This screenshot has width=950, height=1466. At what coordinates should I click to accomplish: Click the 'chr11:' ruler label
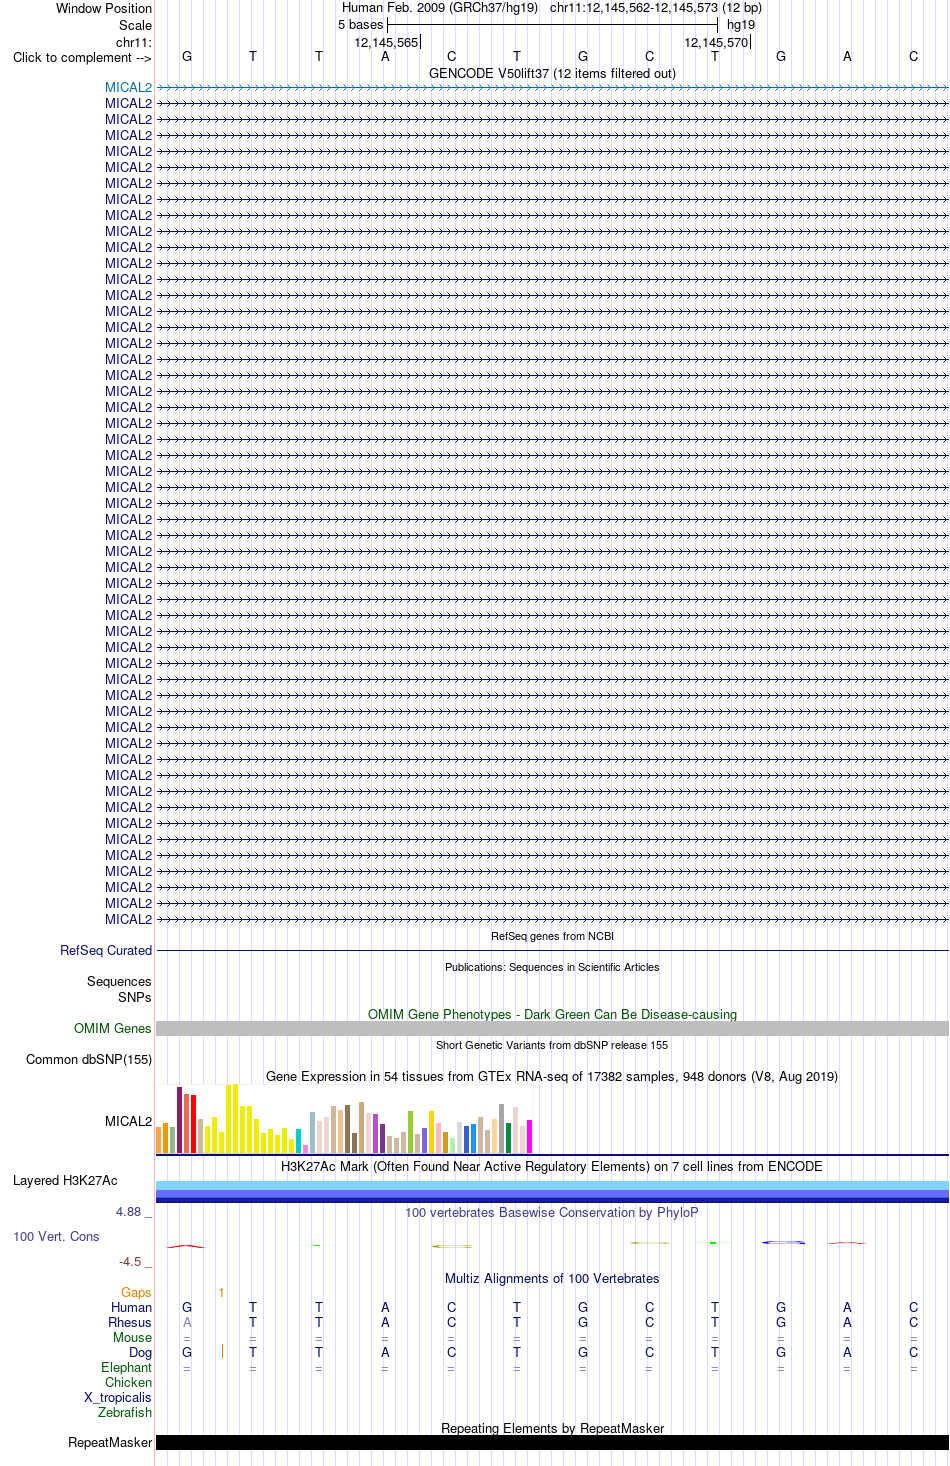click(134, 42)
